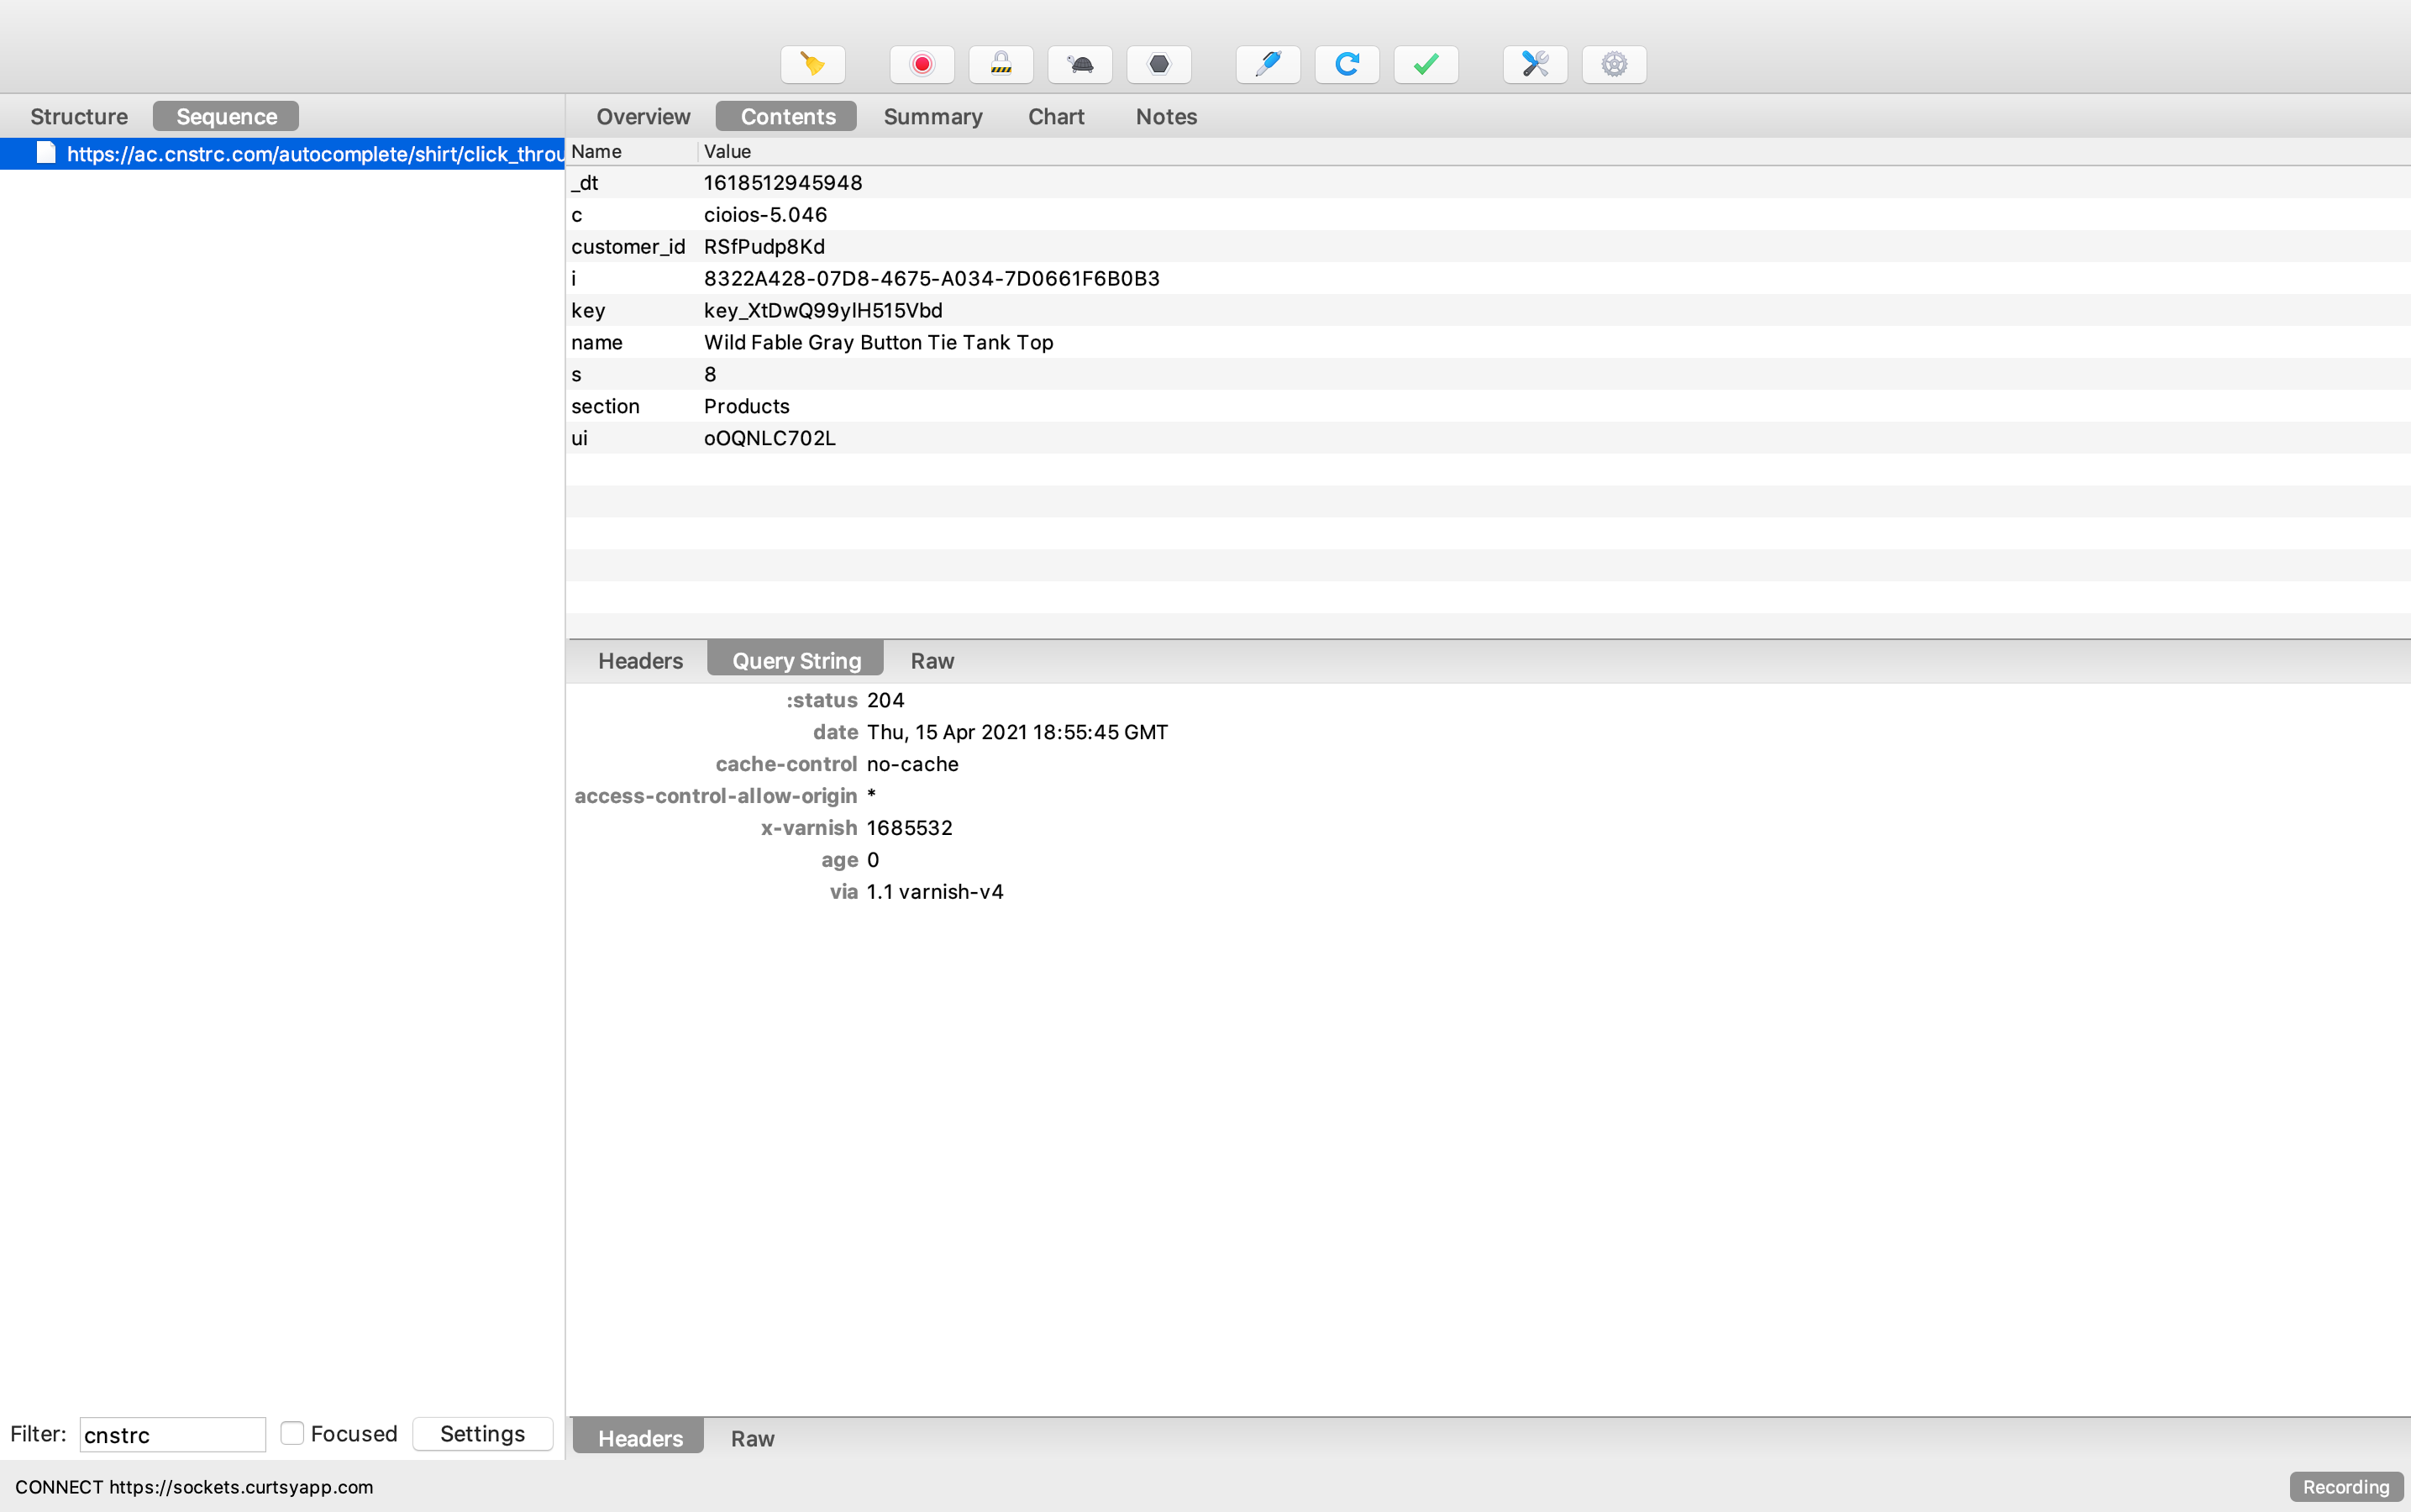Click the compose pen icon
2411x1512 pixels.
pos(1267,65)
